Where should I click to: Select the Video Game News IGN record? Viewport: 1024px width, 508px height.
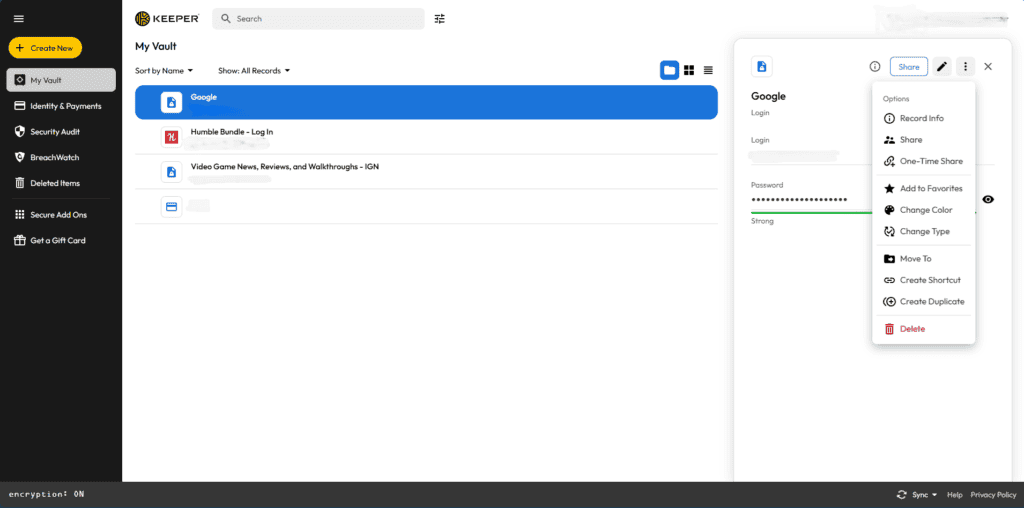[426, 172]
